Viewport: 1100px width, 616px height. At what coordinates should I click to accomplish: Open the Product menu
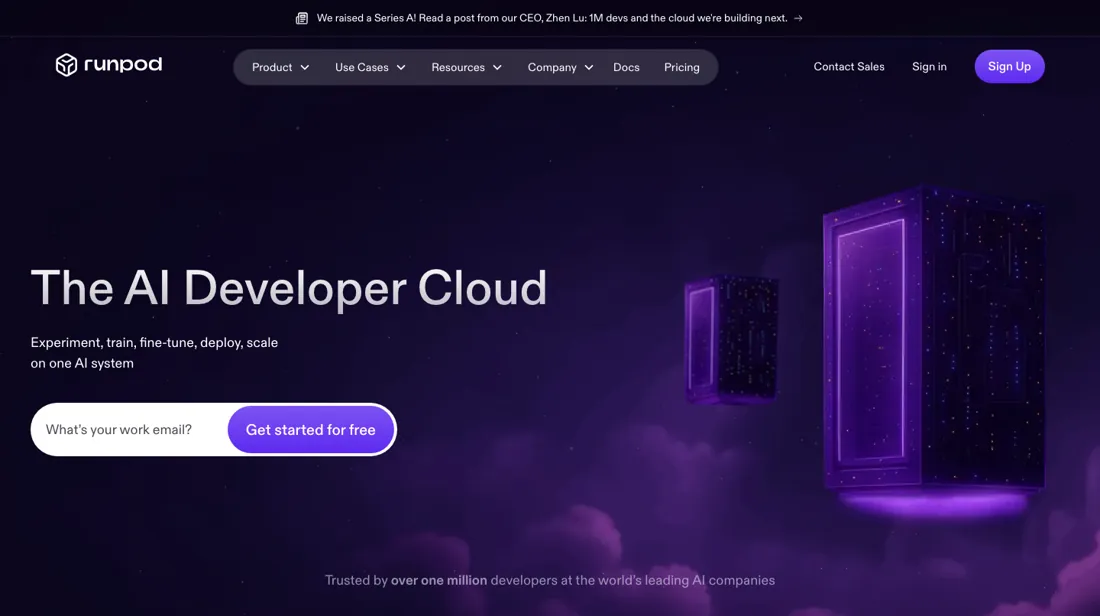pyautogui.click(x=281, y=67)
